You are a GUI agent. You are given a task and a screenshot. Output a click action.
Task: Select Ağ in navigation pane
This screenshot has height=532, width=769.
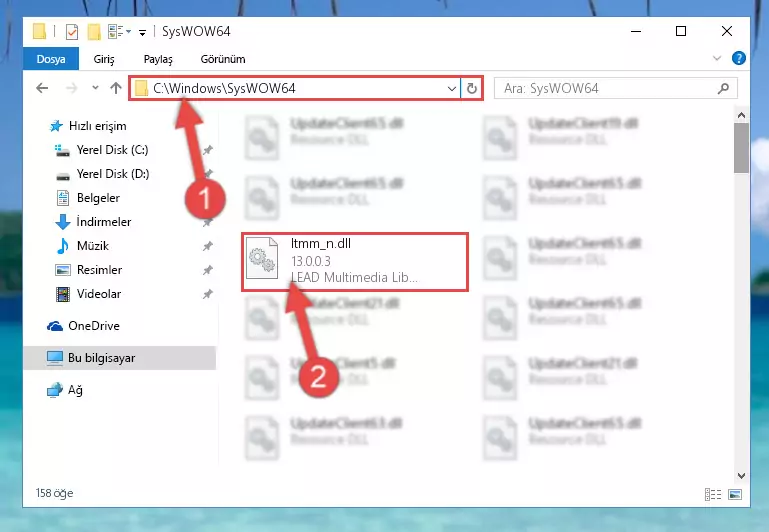pyautogui.click(x=75, y=390)
